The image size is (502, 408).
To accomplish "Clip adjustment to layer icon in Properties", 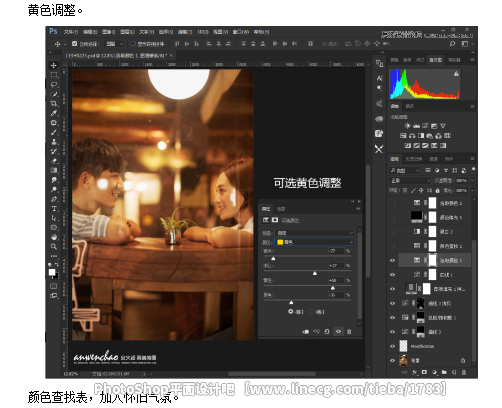I will [x=305, y=331].
